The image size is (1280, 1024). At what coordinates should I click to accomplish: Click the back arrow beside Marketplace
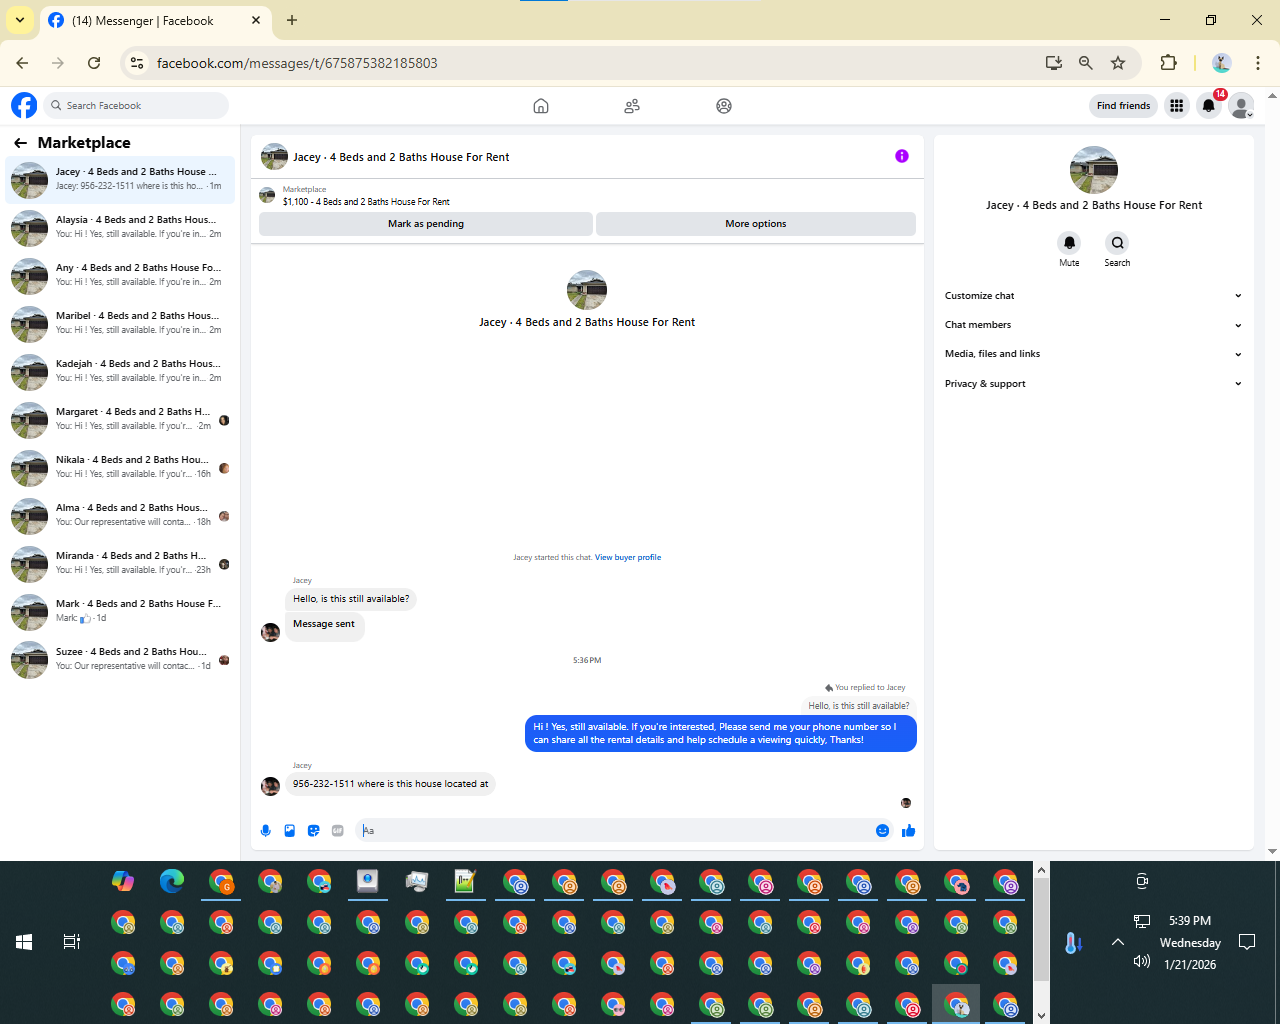pos(20,143)
